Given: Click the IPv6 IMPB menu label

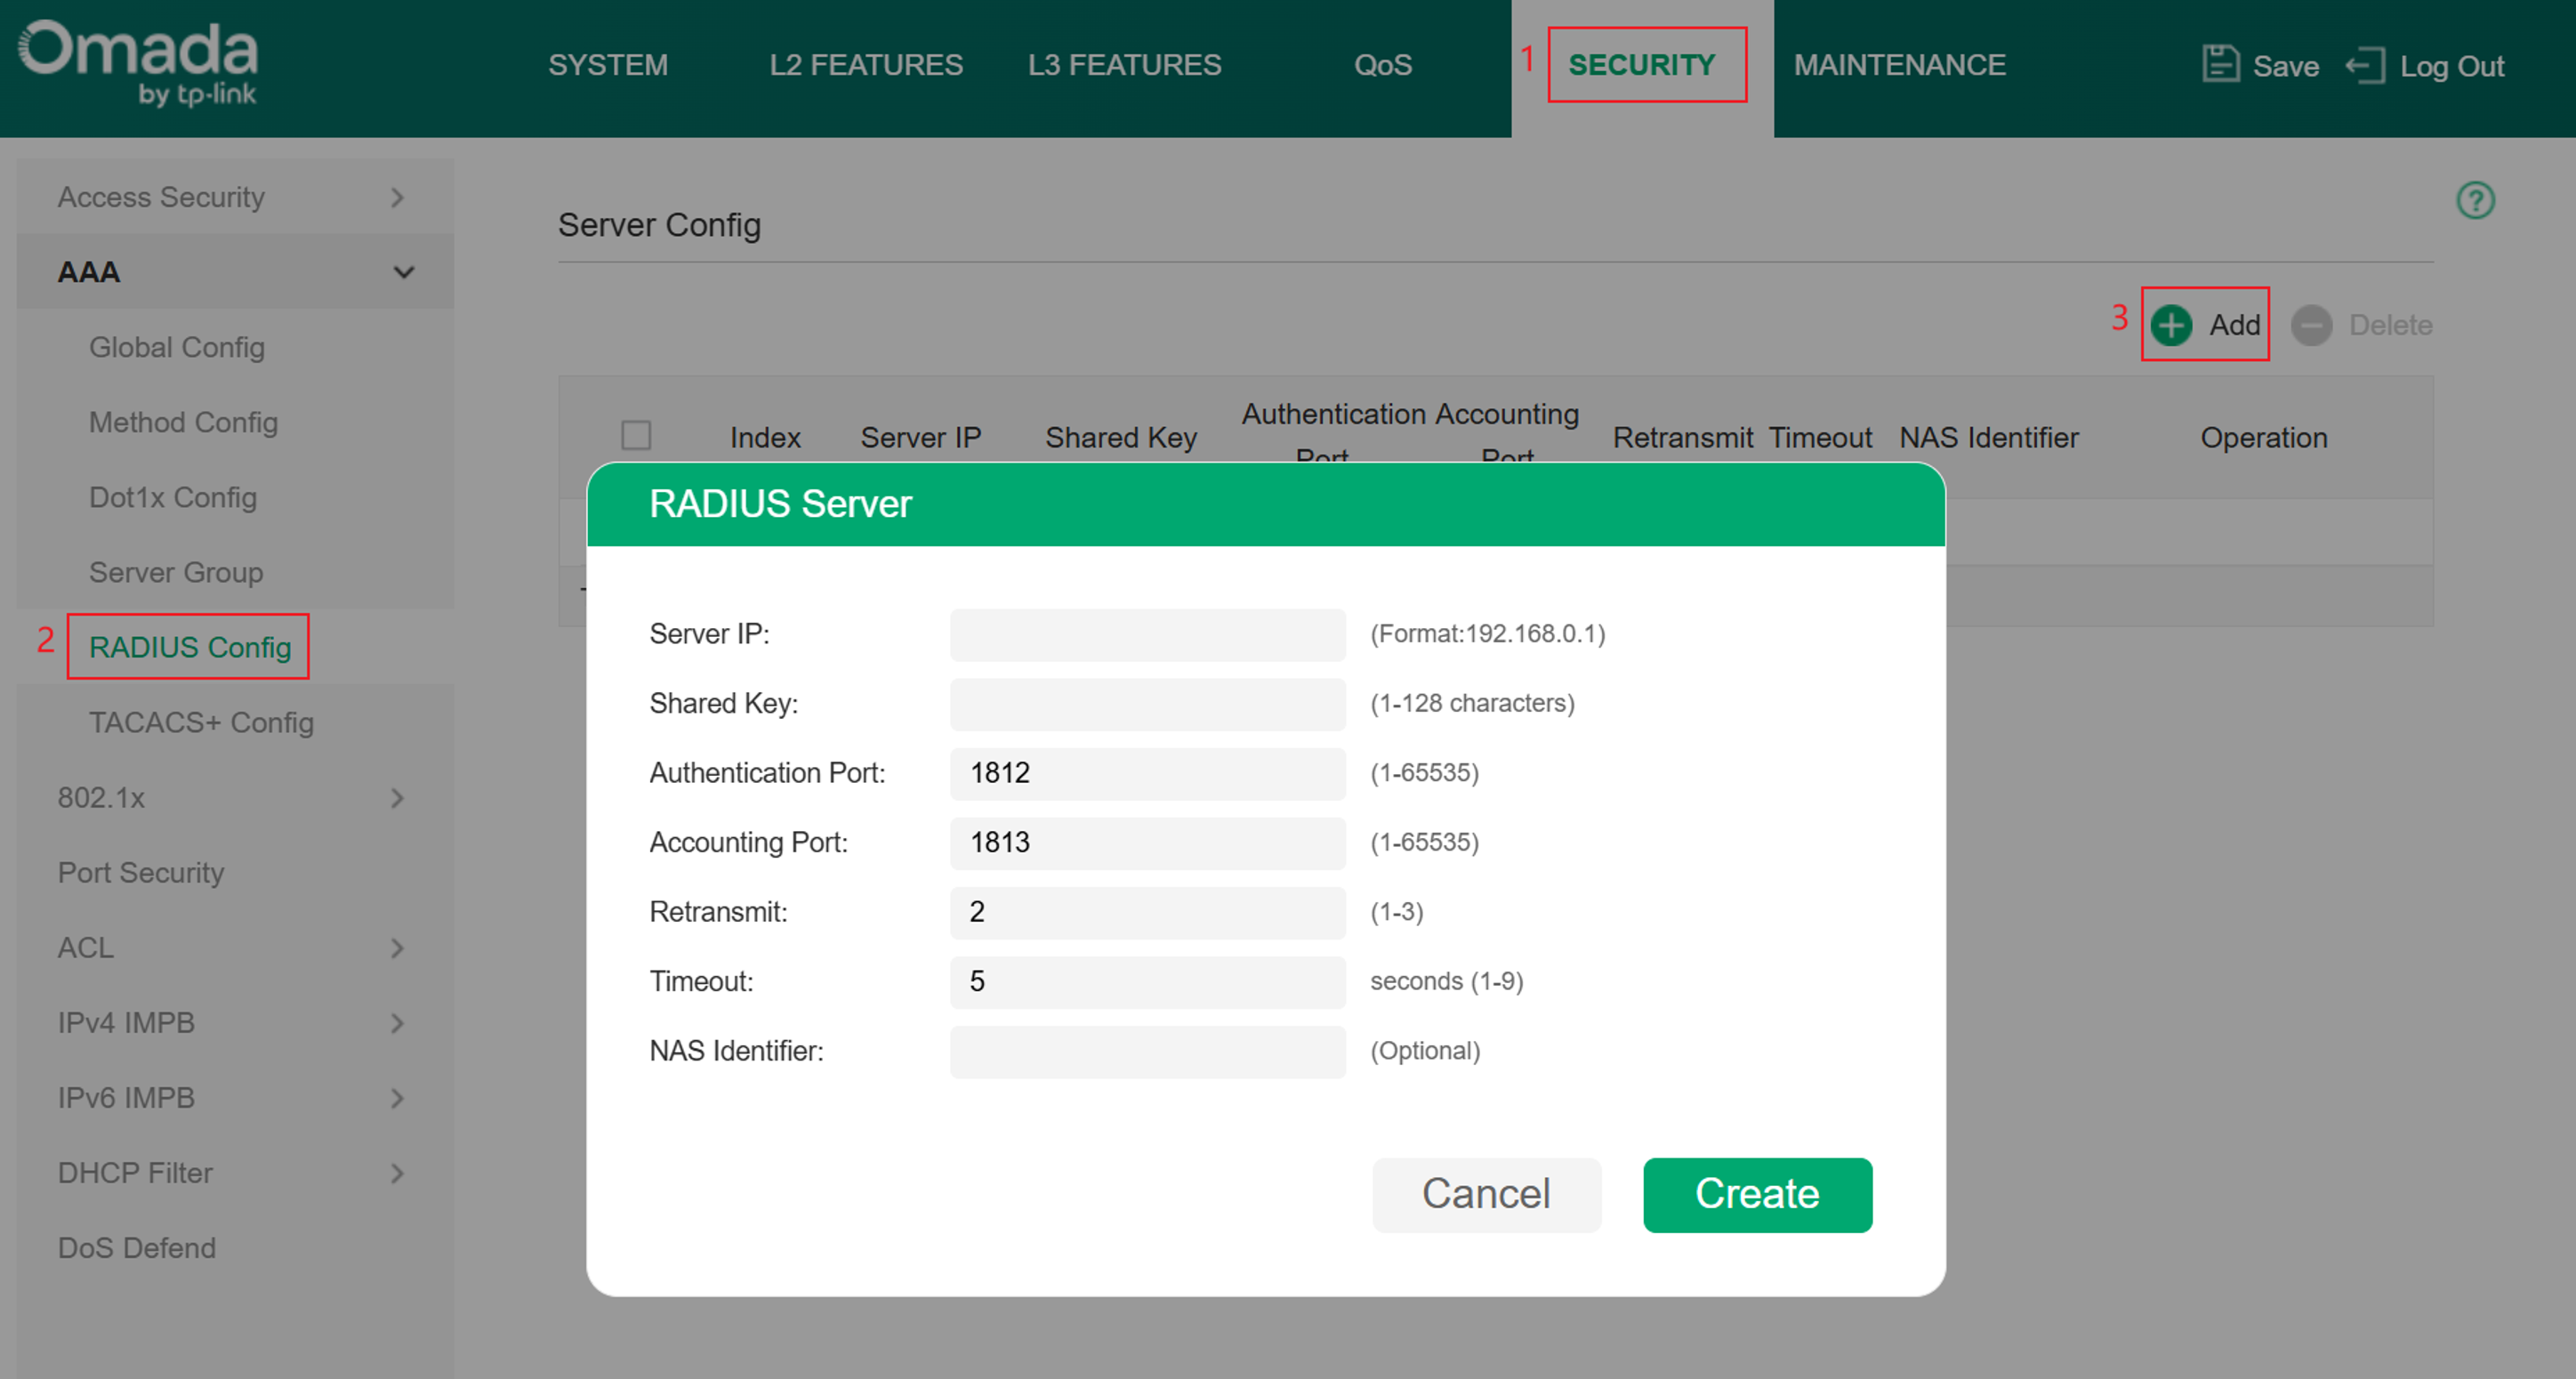Looking at the screenshot, I should click(x=125, y=1097).
